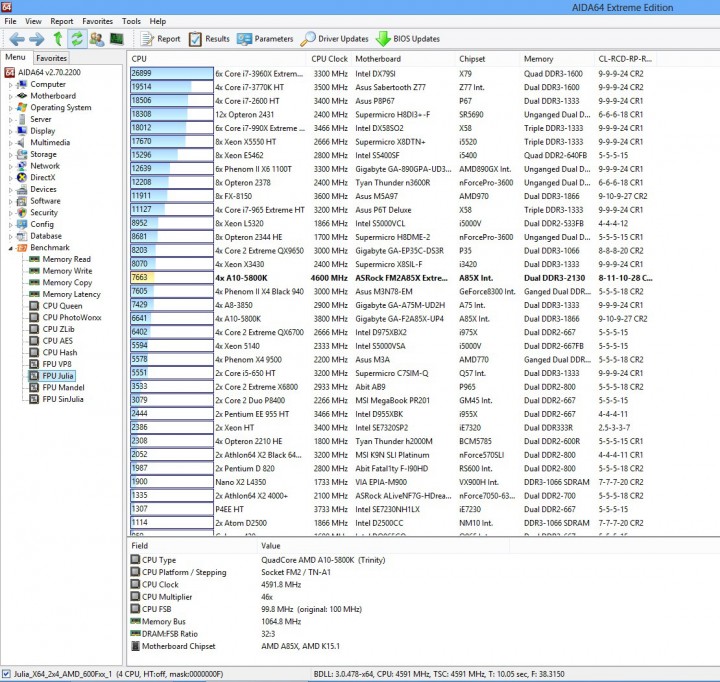
Task: Open the Tools menu
Action: tap(131, 21)
